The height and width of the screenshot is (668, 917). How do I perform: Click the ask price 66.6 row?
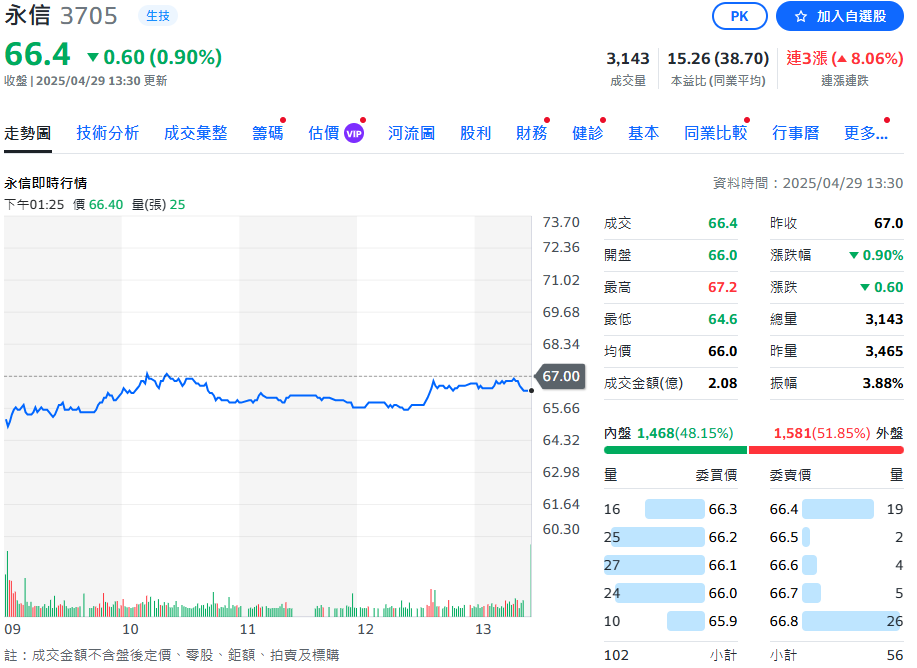pyautogui.click(x=836, y=565)
